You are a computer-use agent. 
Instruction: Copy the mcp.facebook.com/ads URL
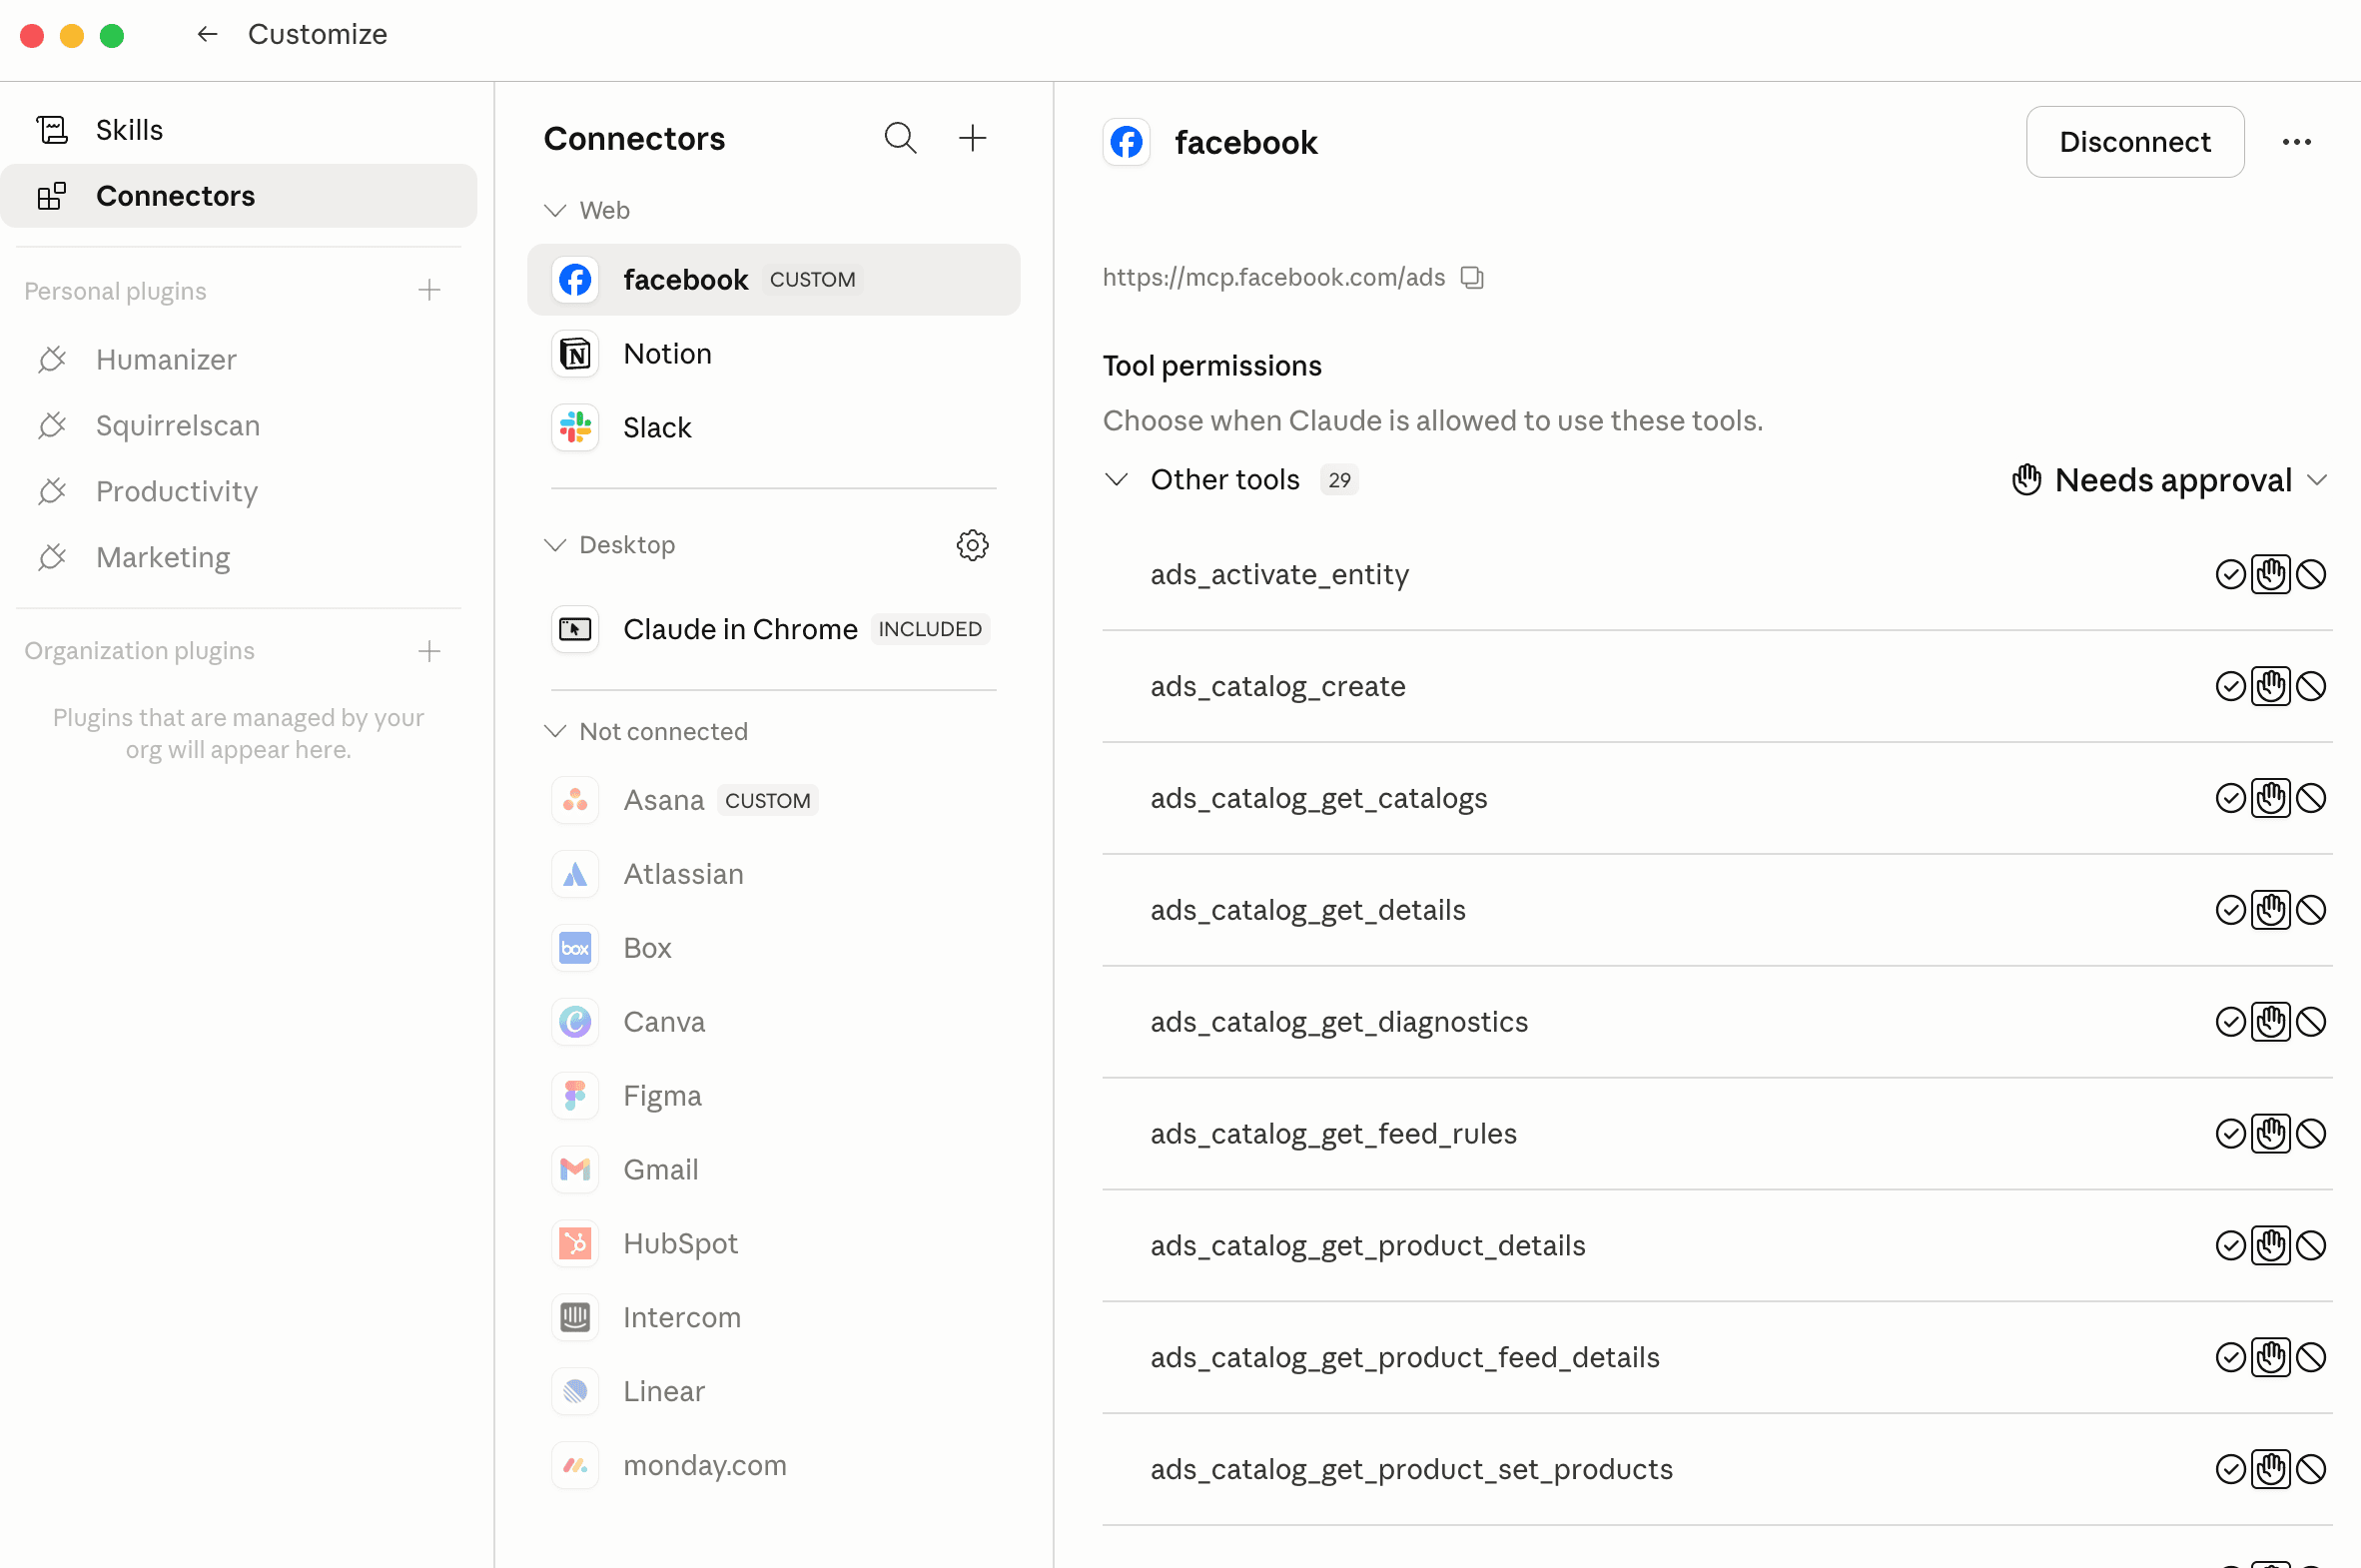1472,277
